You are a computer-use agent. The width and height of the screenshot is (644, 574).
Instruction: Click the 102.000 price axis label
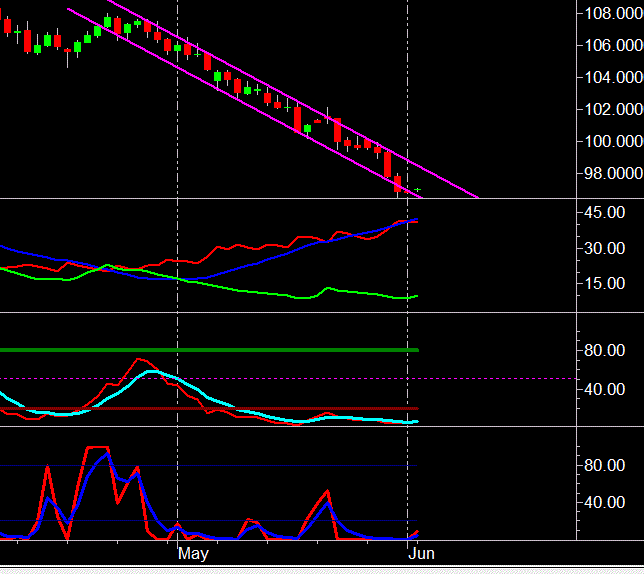point(614,109)
